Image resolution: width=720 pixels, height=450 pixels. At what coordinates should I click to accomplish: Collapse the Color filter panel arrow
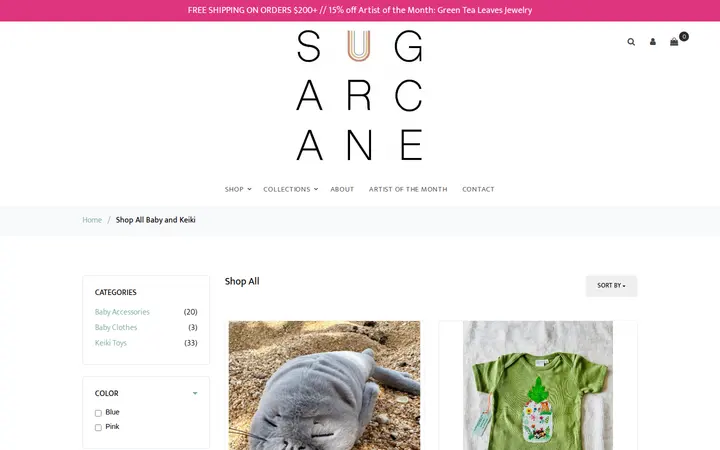coord(195,394)
